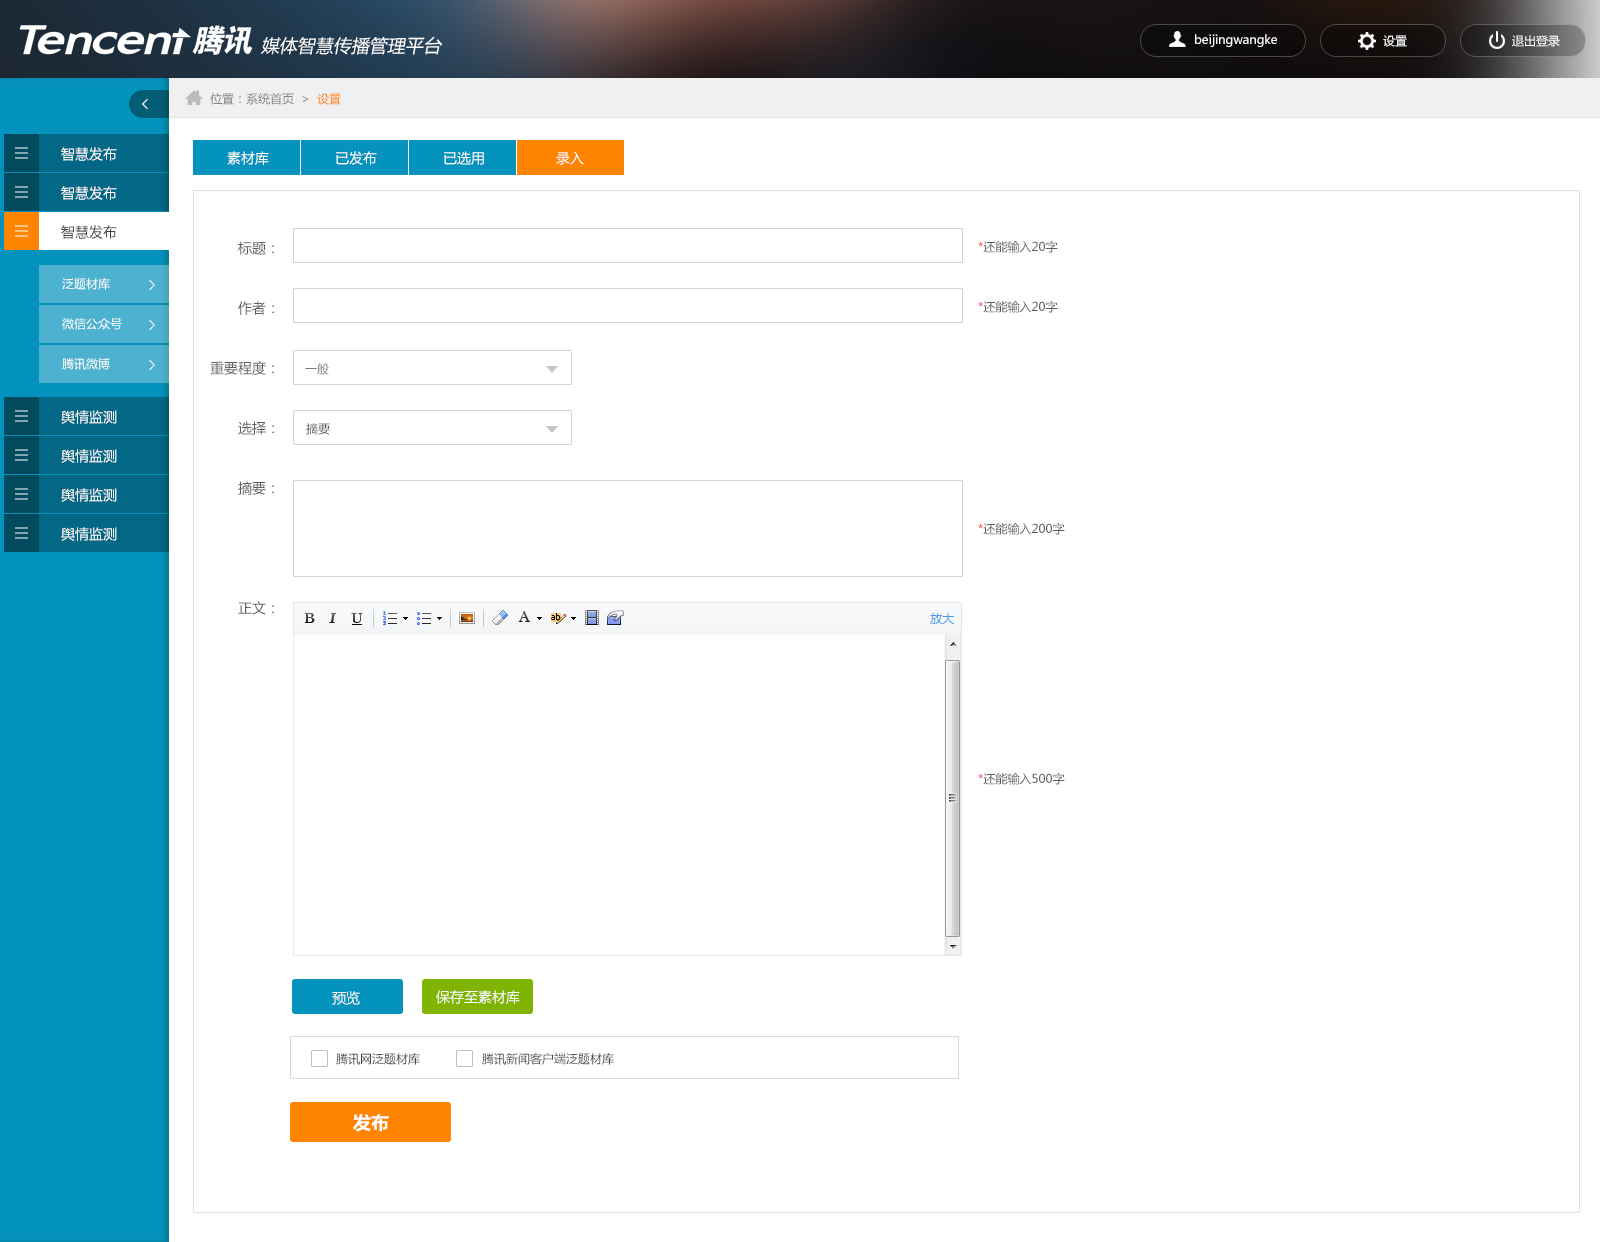Screen dimensions: 1600x1242
Task: Click the eraser clear-formatting icon
Action: [x=500, y=618]
